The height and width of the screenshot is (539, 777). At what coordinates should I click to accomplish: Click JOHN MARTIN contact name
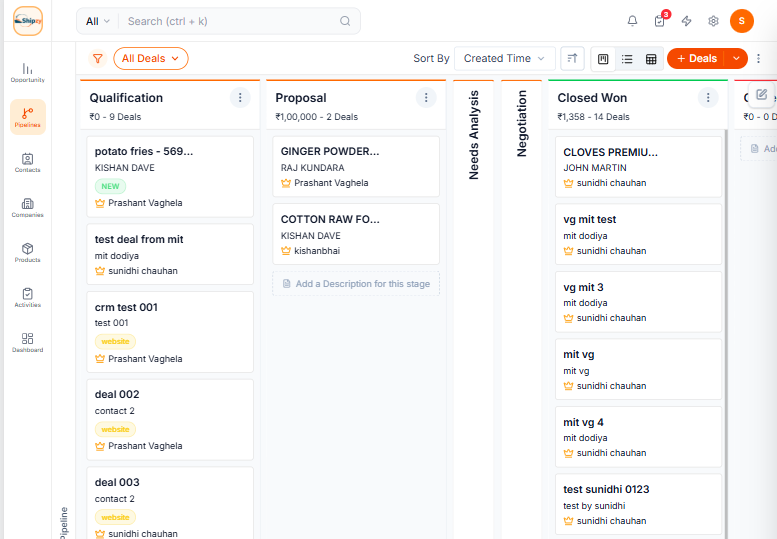(x=595, y=168)
